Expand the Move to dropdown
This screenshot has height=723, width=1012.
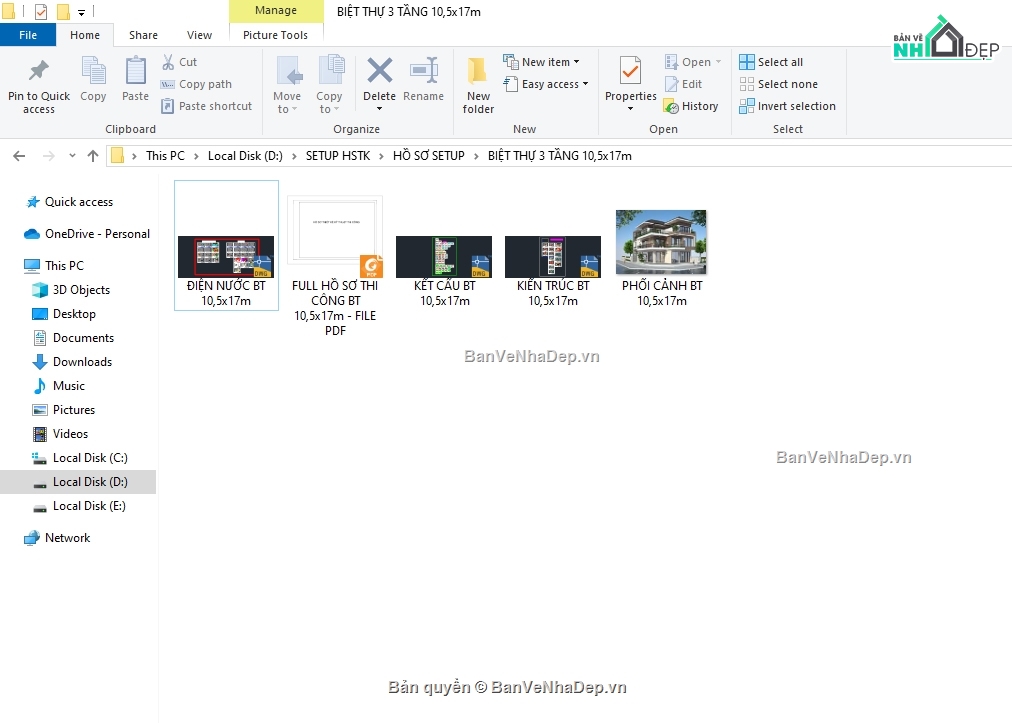(x=287, y=109)
